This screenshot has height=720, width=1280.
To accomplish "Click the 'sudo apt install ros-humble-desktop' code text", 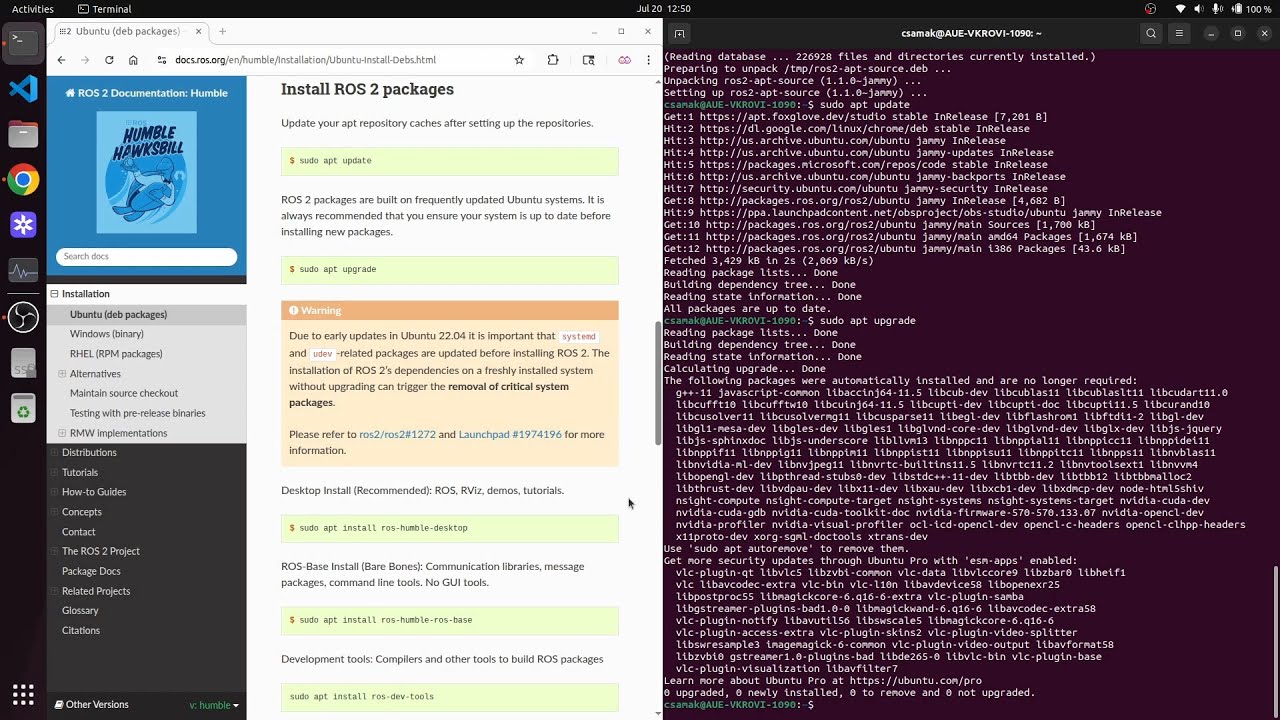I will 383,528.
